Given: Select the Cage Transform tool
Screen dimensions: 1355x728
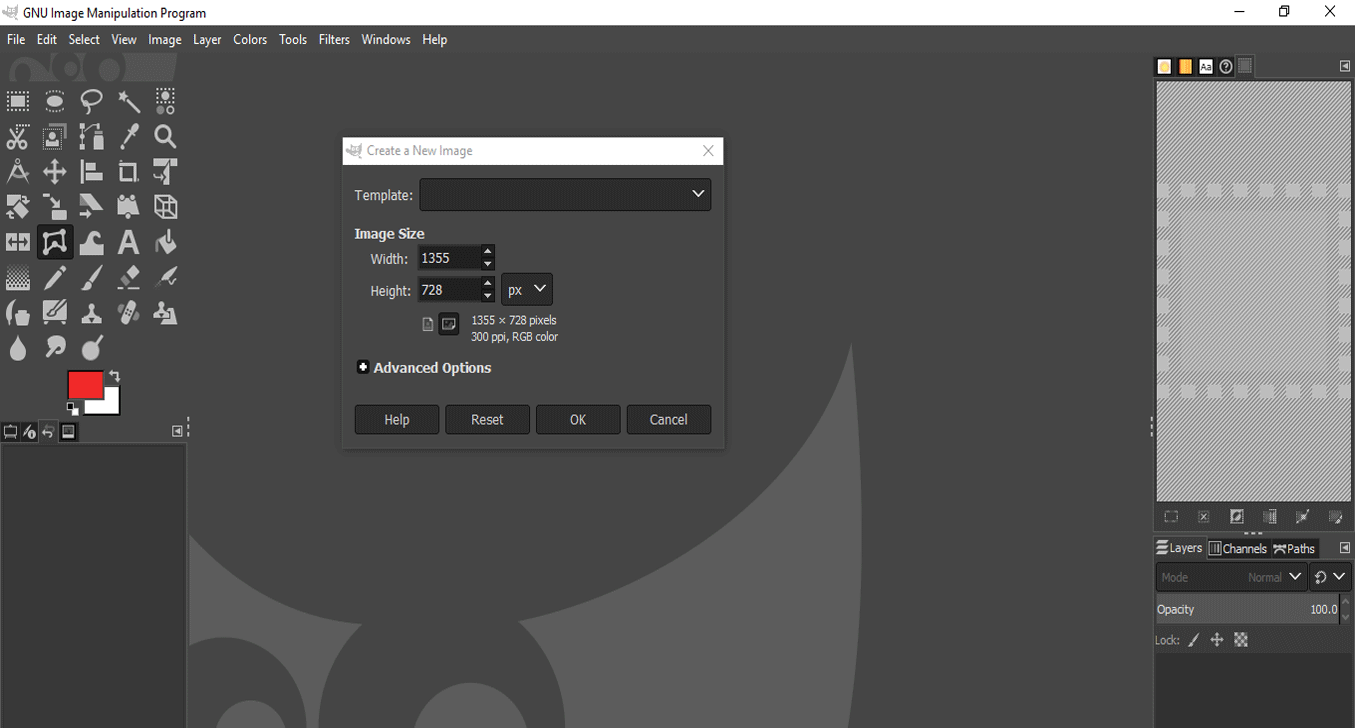Looking at the screenshot, I should (55, 242).
